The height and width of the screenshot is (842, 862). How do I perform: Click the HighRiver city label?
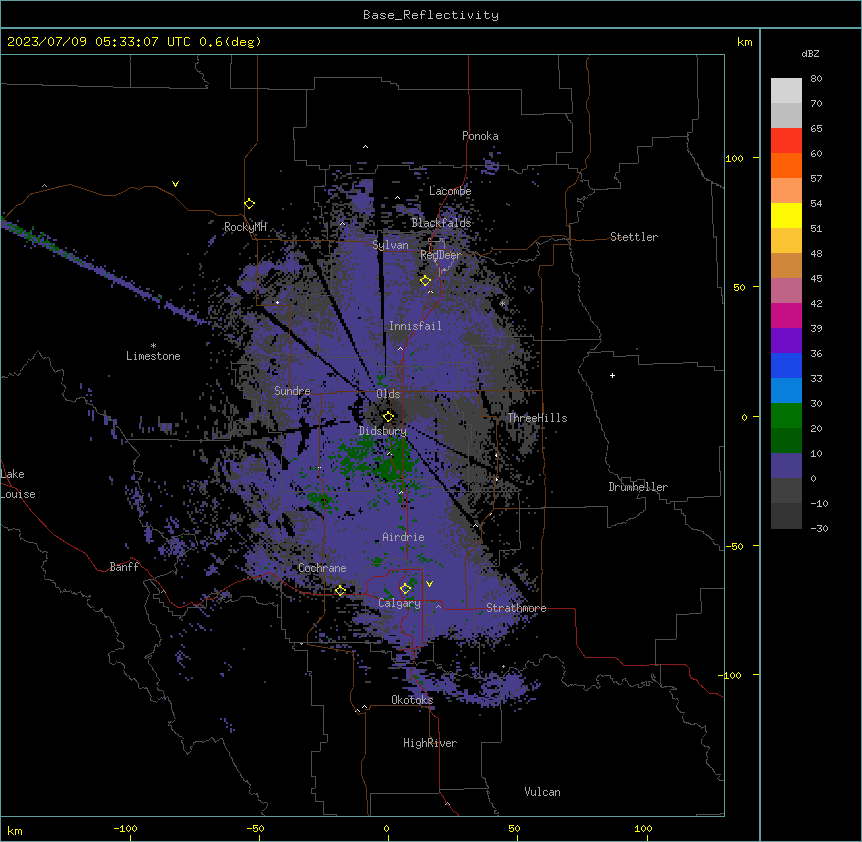pos(430,743)
